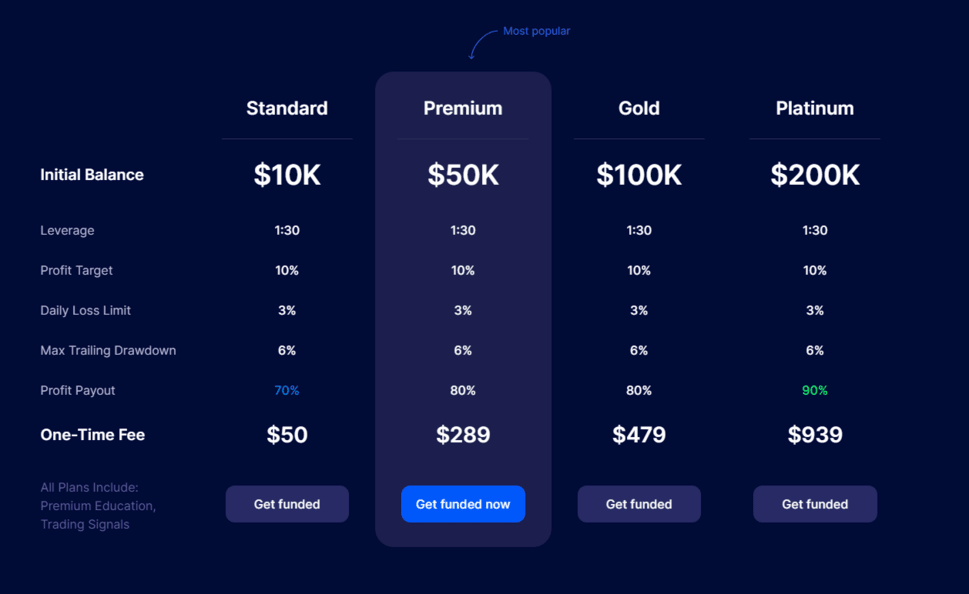Click the blue Get funded now button

click(463, 504)
